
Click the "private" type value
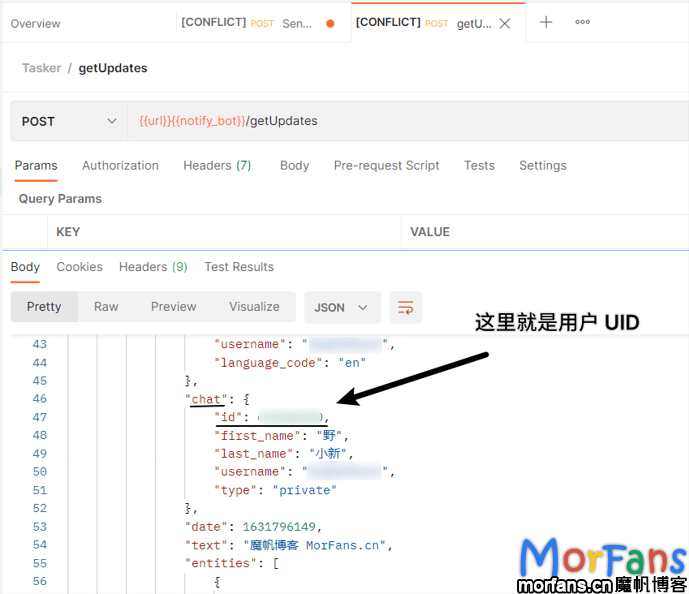pyautogui.click(x=305, y=490)
